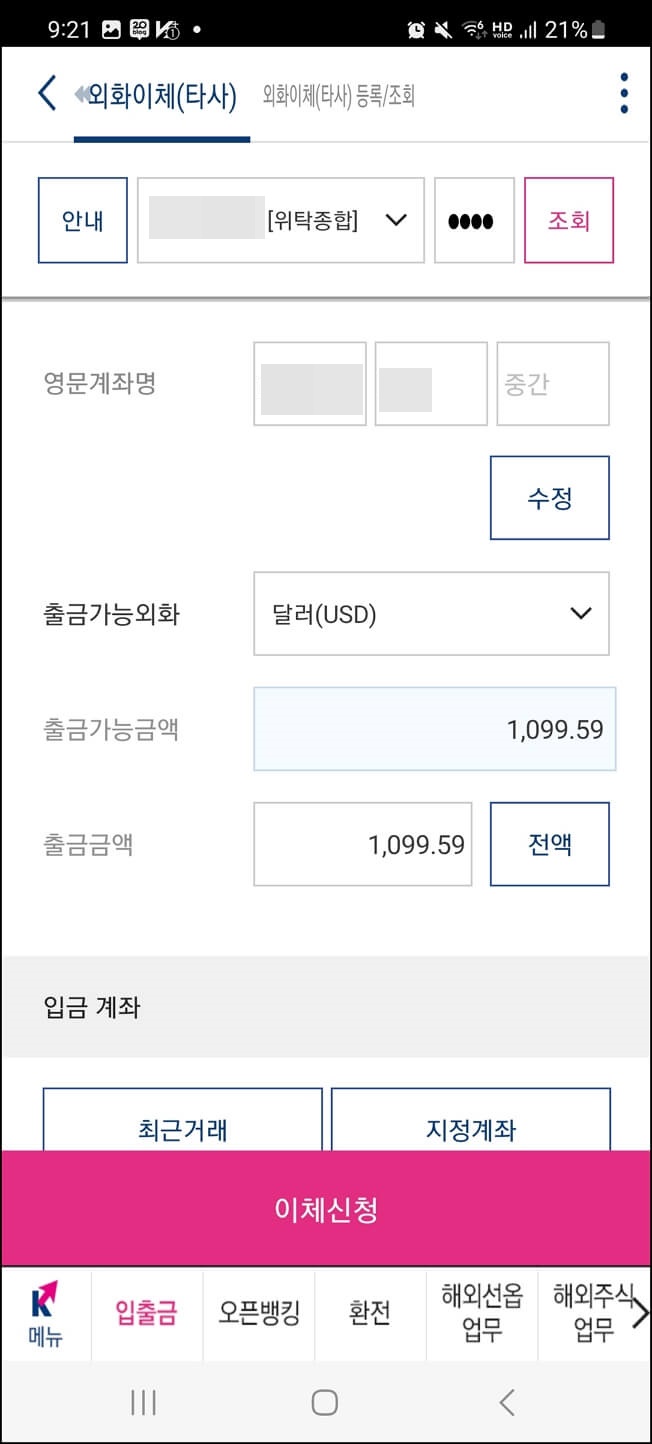The image size is (652, 1444).
Task: Click the 출금금액 amount input field
Action: (x=362, y=844)
